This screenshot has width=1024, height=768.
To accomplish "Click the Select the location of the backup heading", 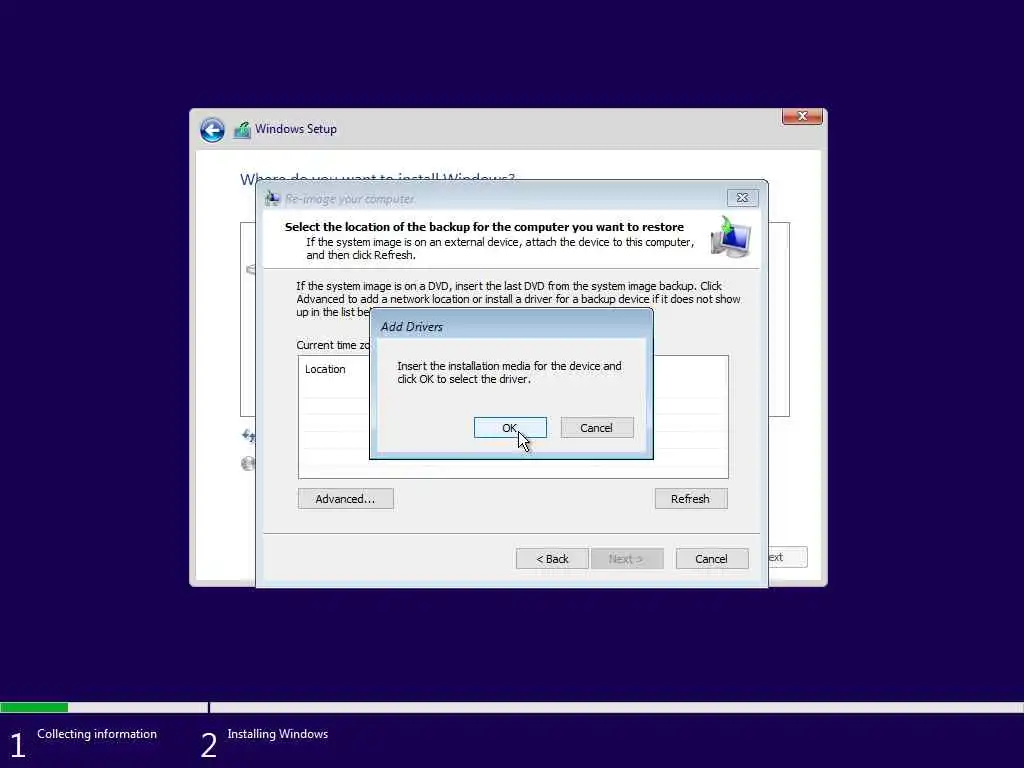I will coord(484,227).
